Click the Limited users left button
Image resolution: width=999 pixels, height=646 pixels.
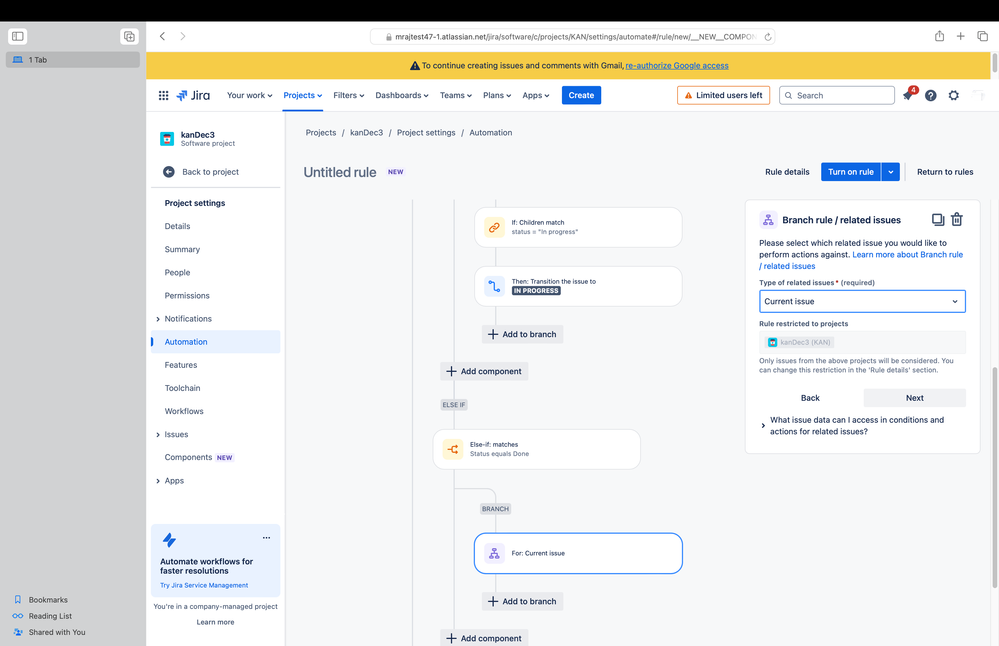723,96
